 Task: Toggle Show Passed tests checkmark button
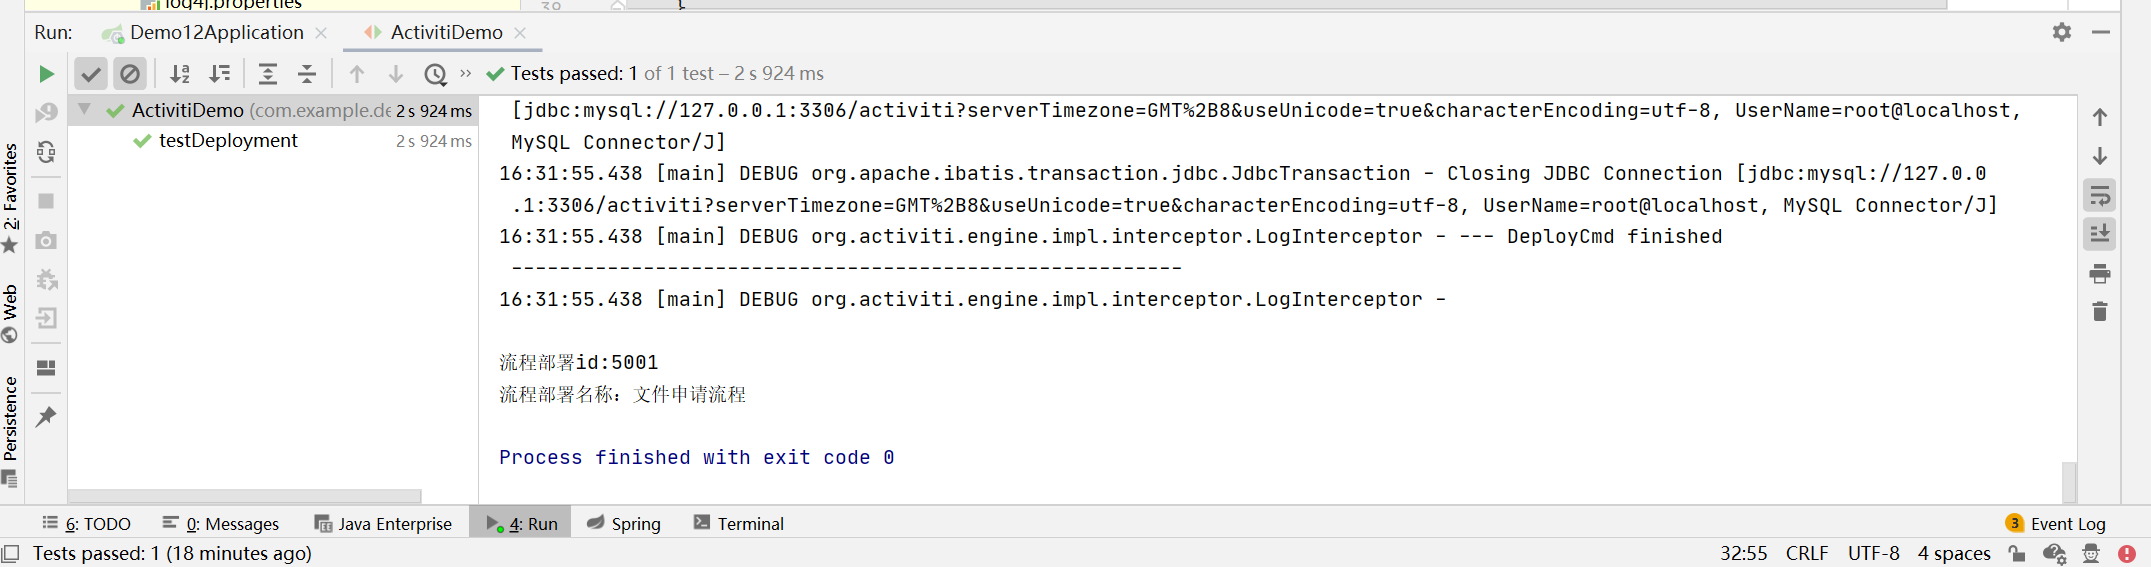(91, 74)
